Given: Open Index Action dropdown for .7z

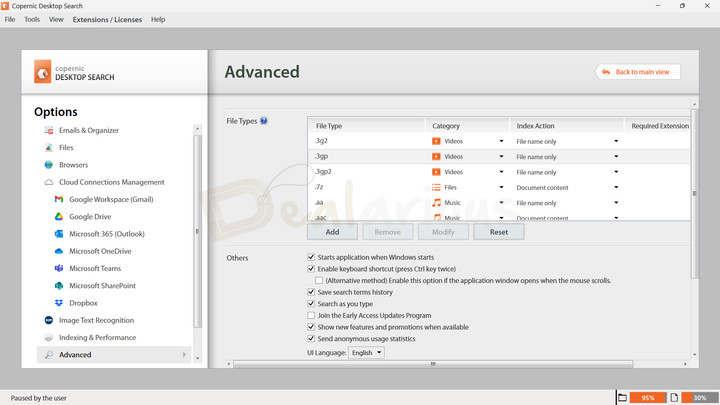Looking at the screenshot, I should coord(616,187).
